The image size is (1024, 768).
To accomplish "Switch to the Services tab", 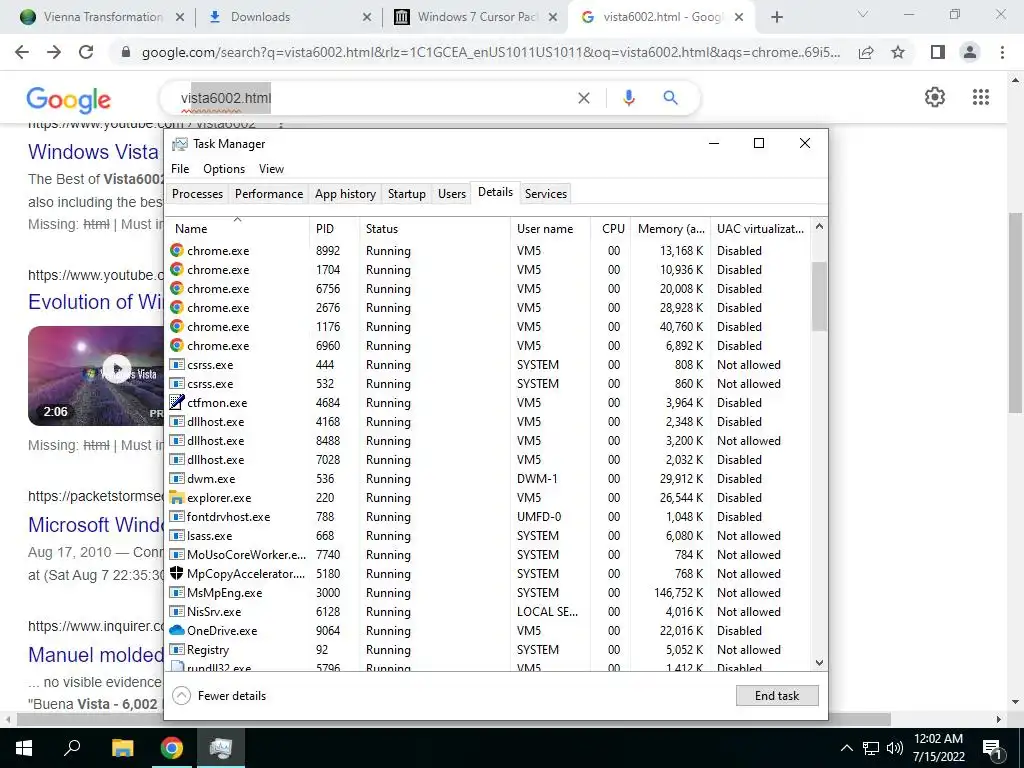I will coord(546,193).
